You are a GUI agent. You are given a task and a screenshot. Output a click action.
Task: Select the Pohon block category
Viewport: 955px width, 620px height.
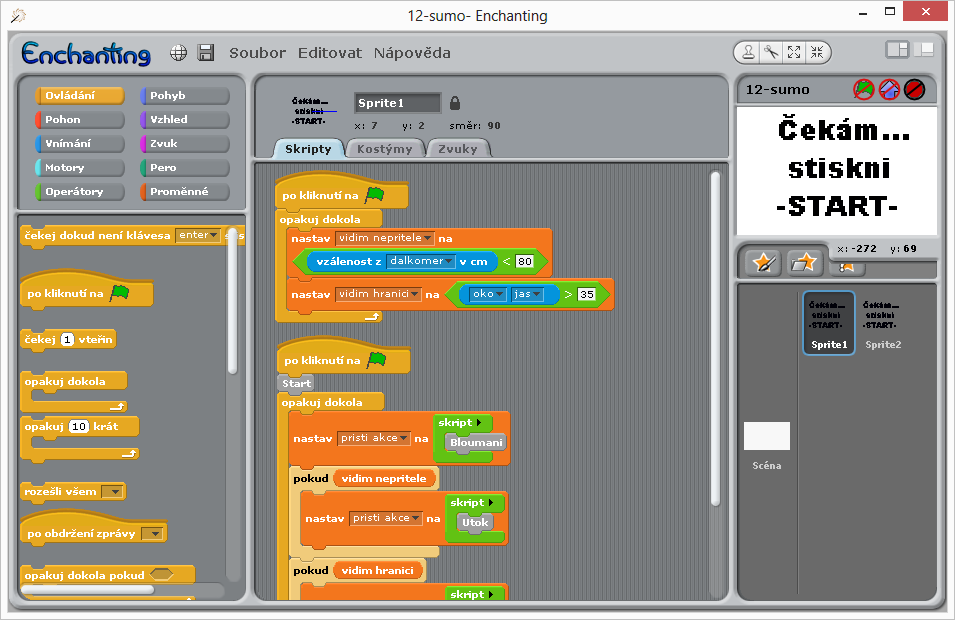click(x=80, y=119)
